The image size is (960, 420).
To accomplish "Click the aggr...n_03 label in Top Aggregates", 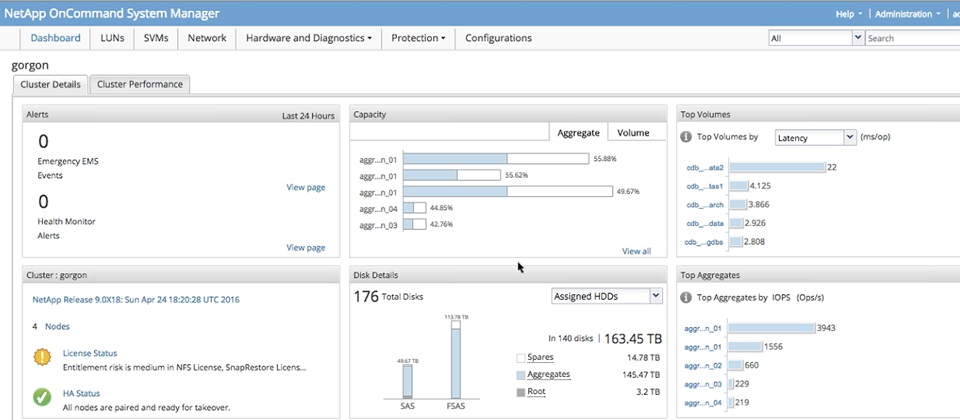I will 703,384.
